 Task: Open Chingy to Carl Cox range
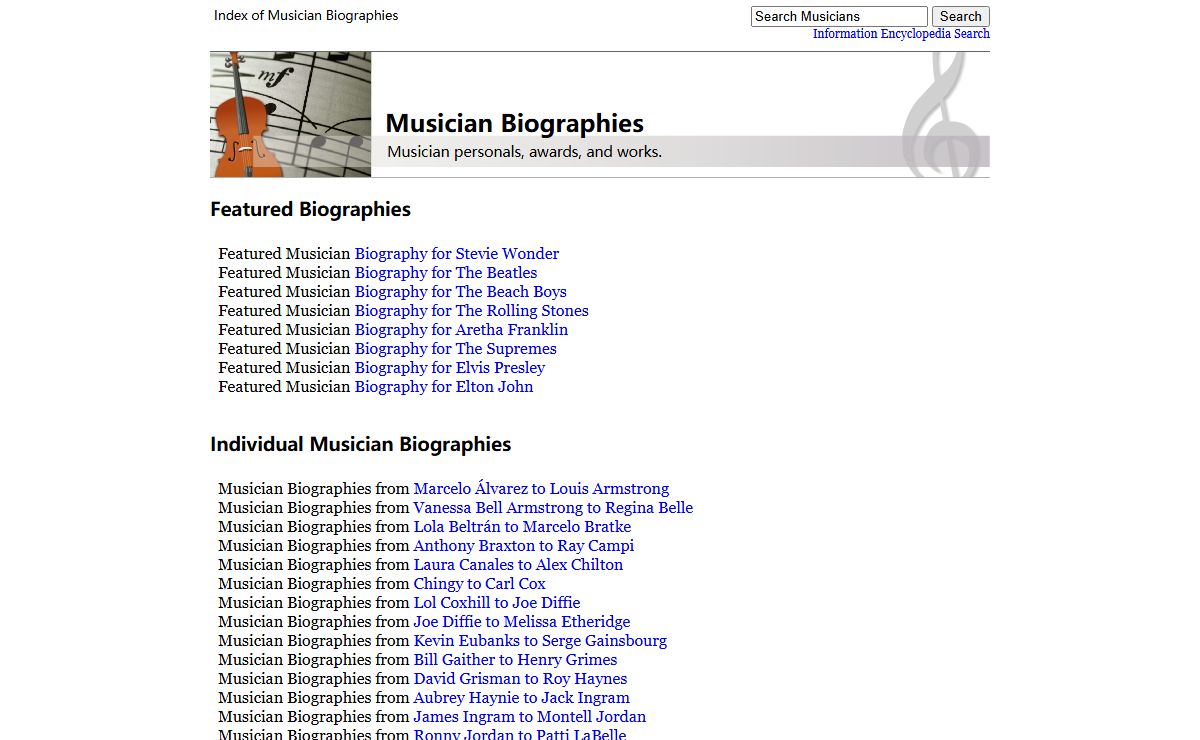(480, 584)
